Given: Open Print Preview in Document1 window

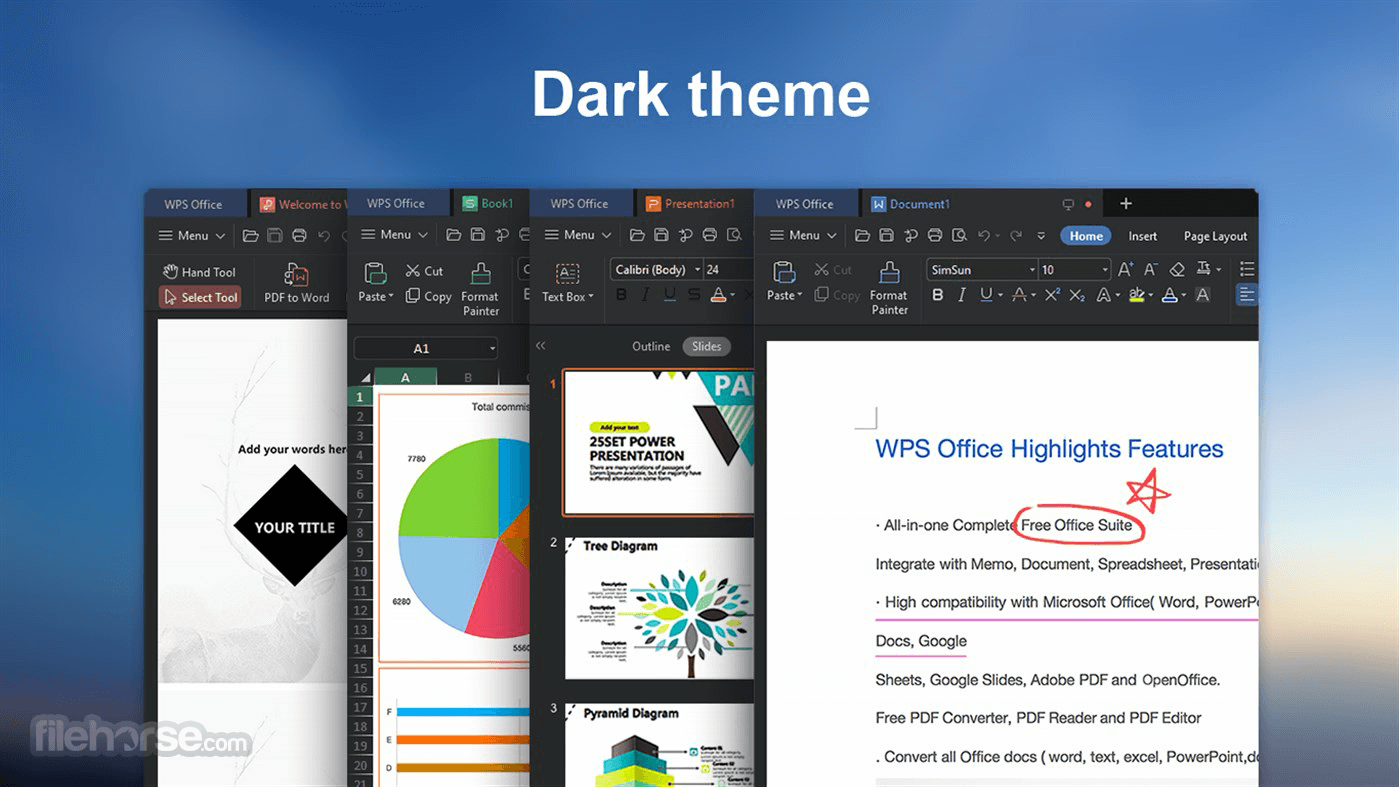Looking at the screenshot, I should coord(959,236).
